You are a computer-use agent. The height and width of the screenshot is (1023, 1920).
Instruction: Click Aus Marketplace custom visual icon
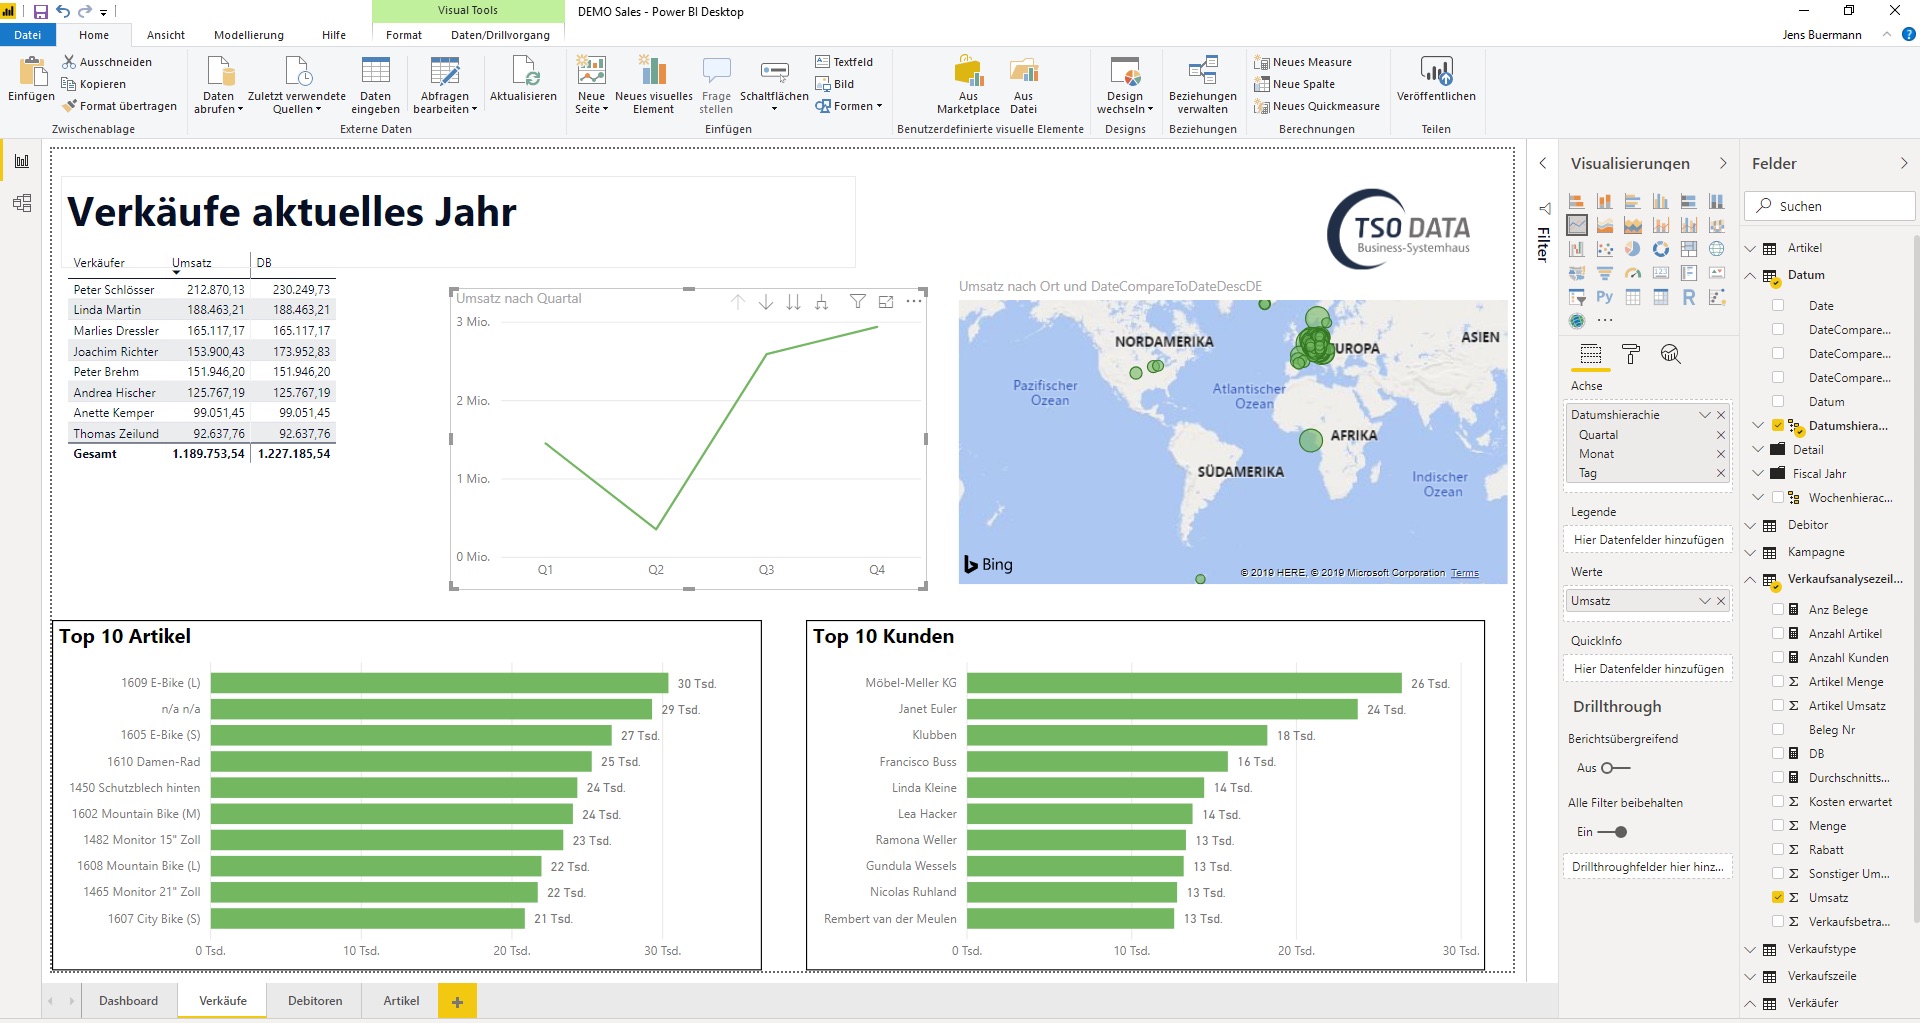coord(968,85)
